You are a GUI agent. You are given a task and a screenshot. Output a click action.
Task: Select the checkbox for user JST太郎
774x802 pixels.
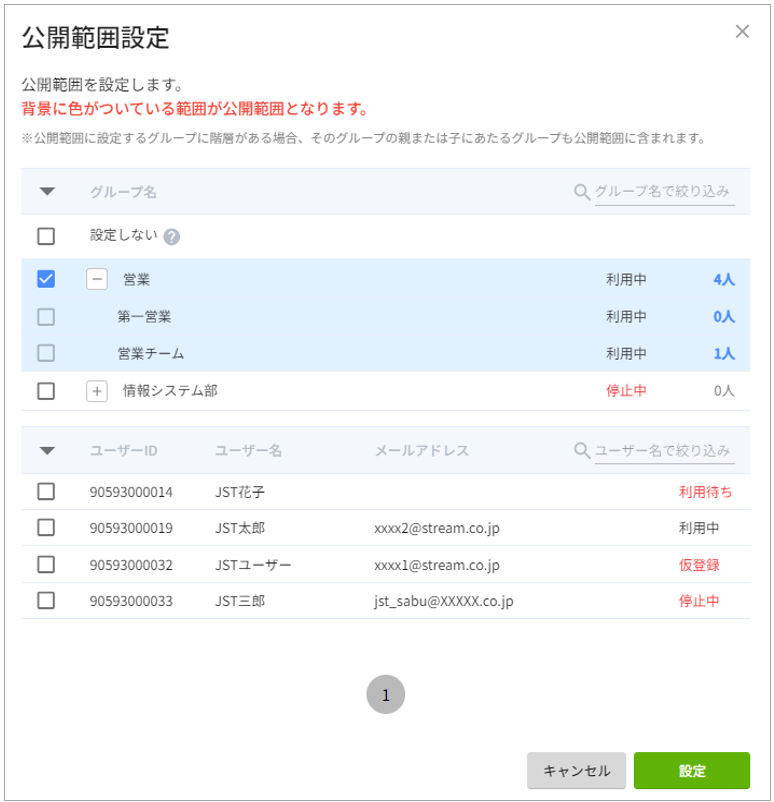(x=46, y=527)
